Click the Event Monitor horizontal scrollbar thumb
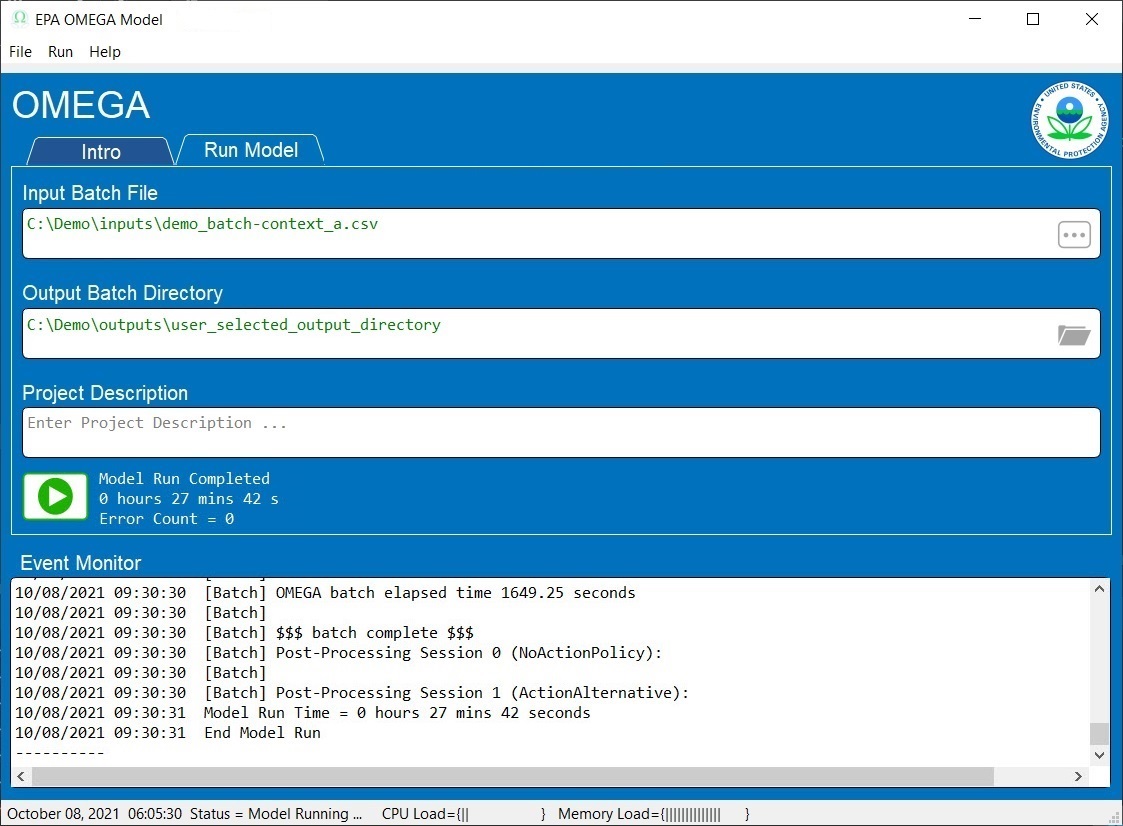 (513, 776)
